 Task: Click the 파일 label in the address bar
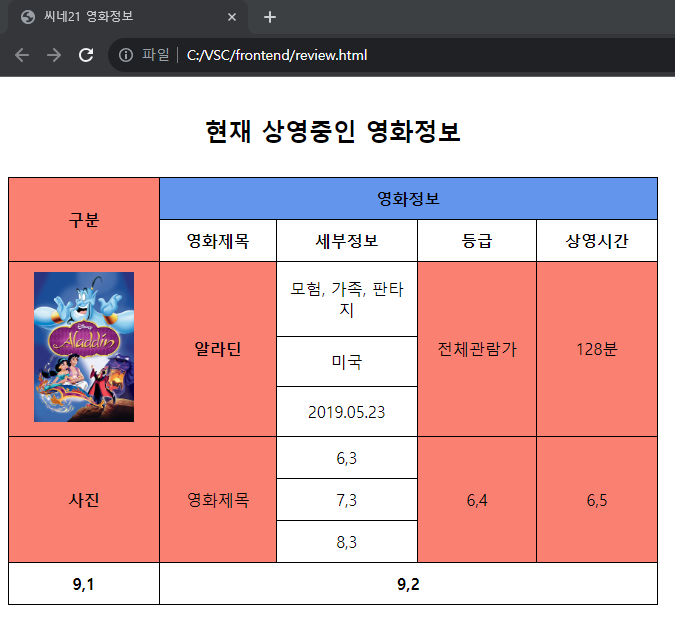coord(156,55)
